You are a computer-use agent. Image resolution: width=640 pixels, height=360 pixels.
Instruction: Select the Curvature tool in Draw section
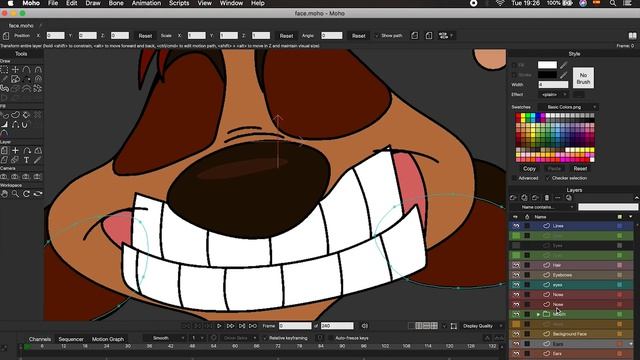tap(38, 70)
